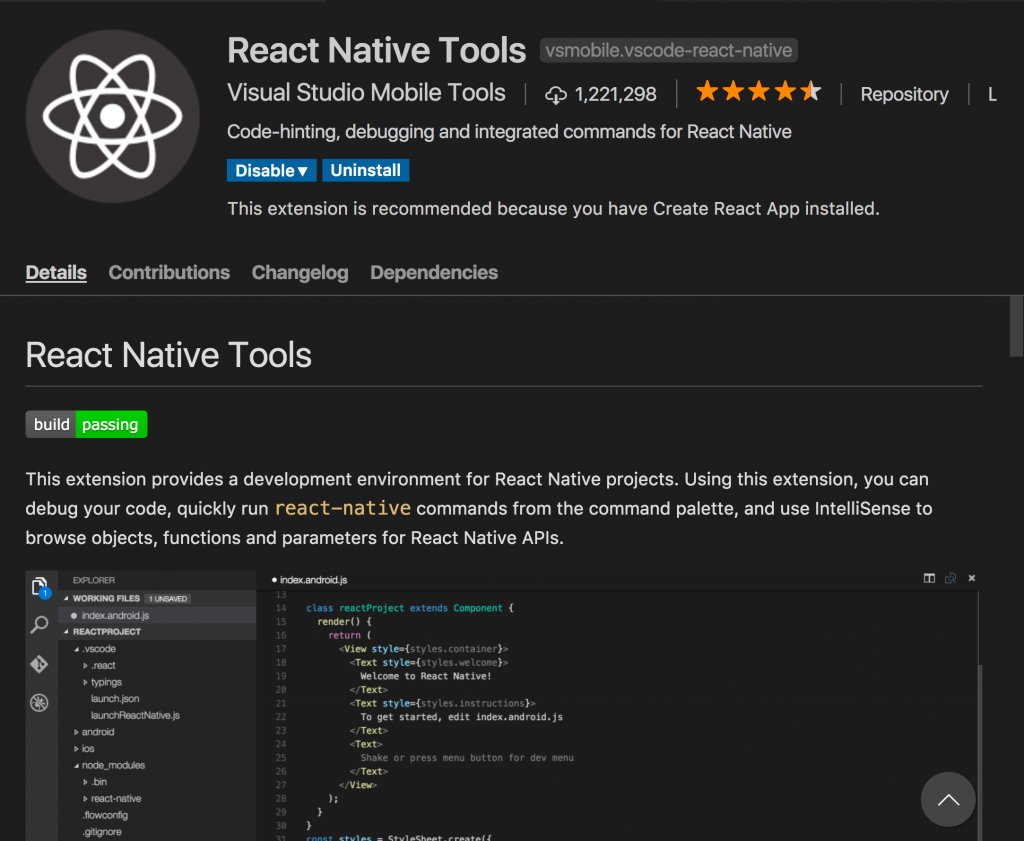Click the Explorer files icon in screenshot
1024x841 pixels.
40,587
